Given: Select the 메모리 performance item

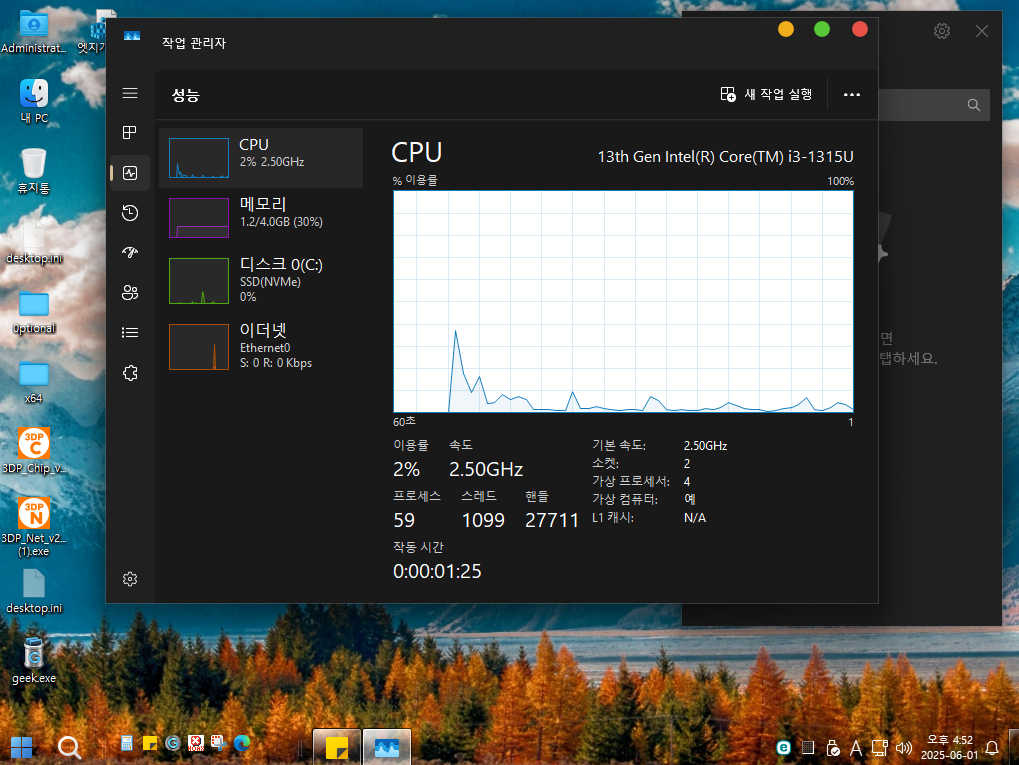Looking at the screenshot, I should pyautogui.click(x=261, y=218).
